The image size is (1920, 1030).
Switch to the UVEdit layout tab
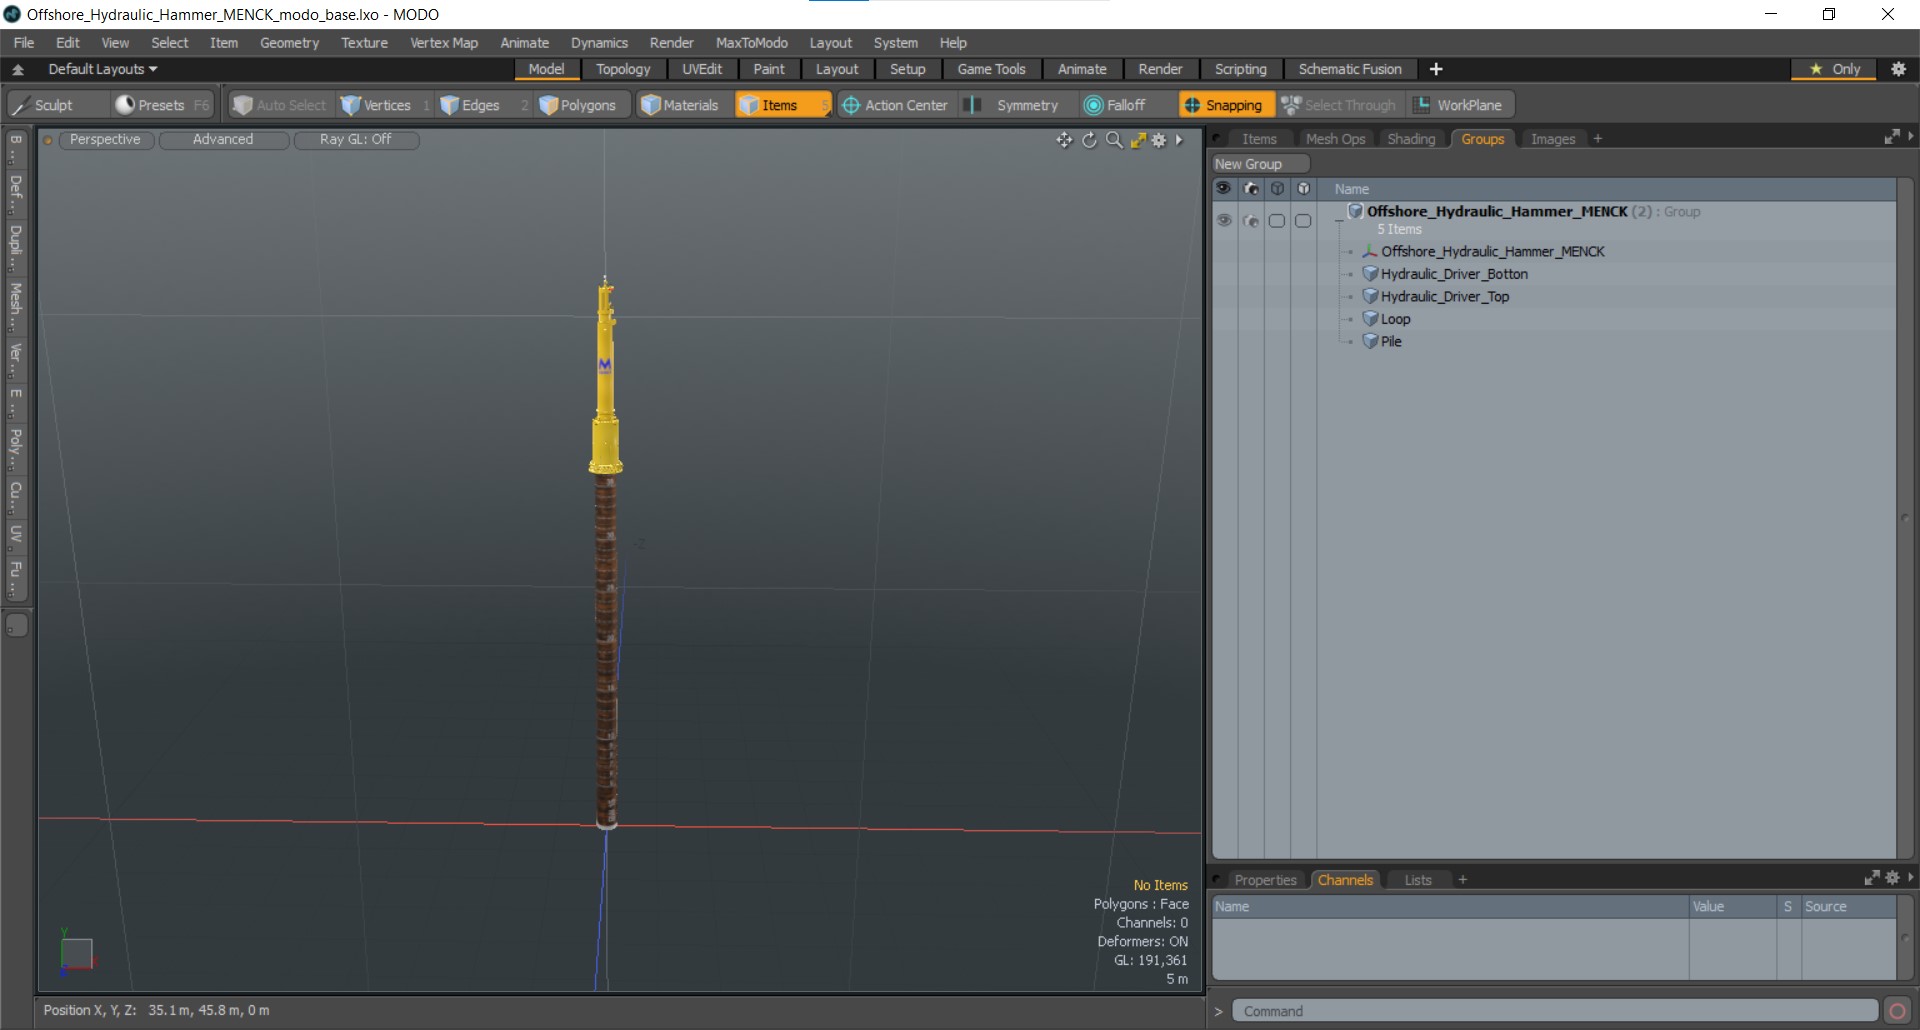point(702,69)
